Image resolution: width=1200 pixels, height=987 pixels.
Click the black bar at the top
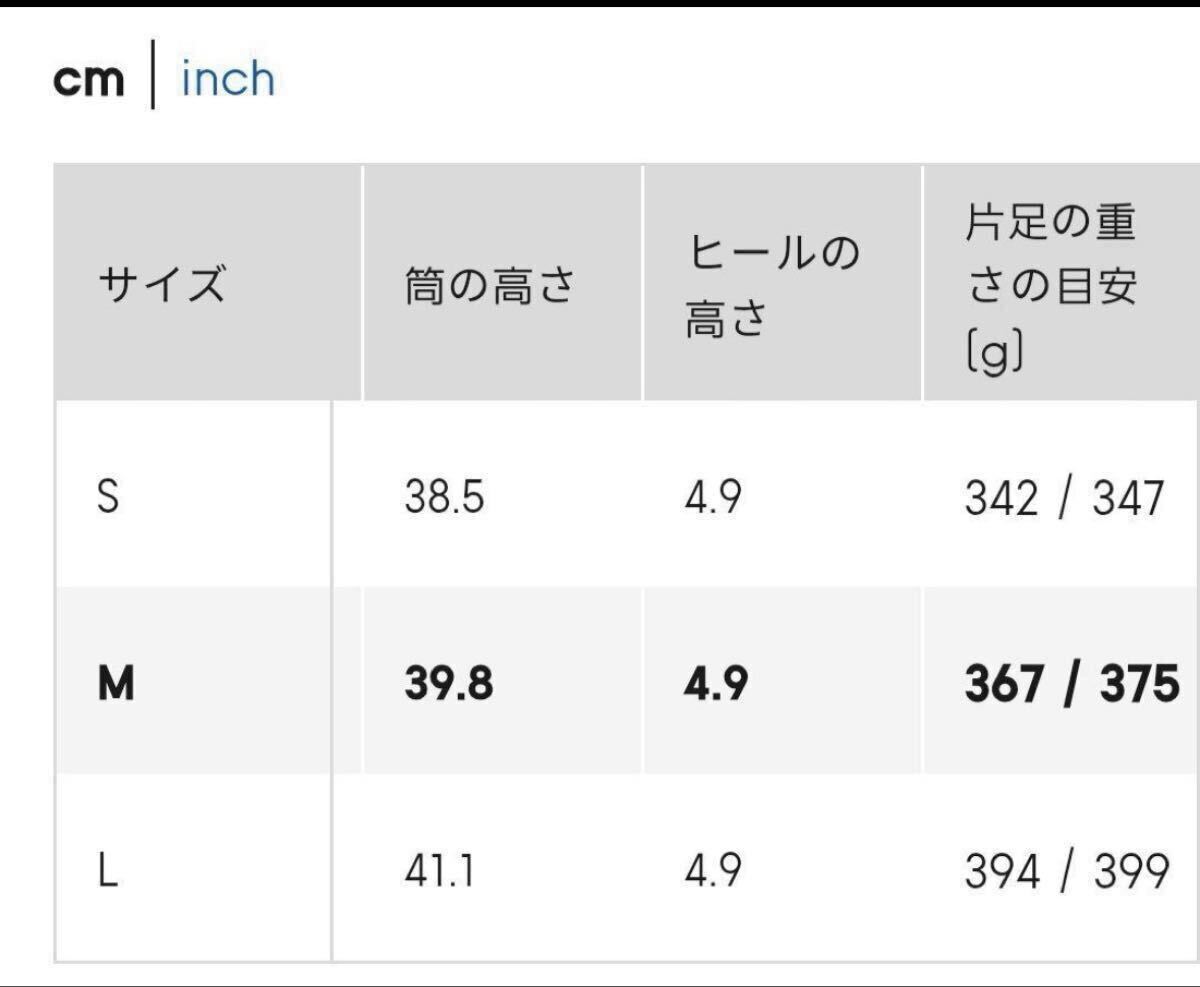click(600, 3)
